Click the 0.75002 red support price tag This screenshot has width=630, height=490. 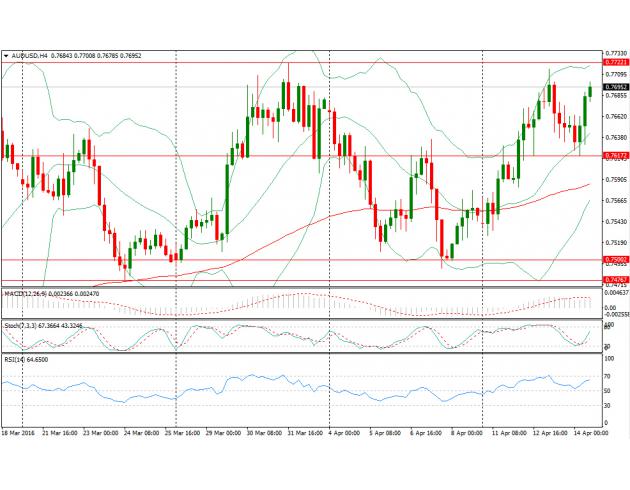click(x=616, y=259)
